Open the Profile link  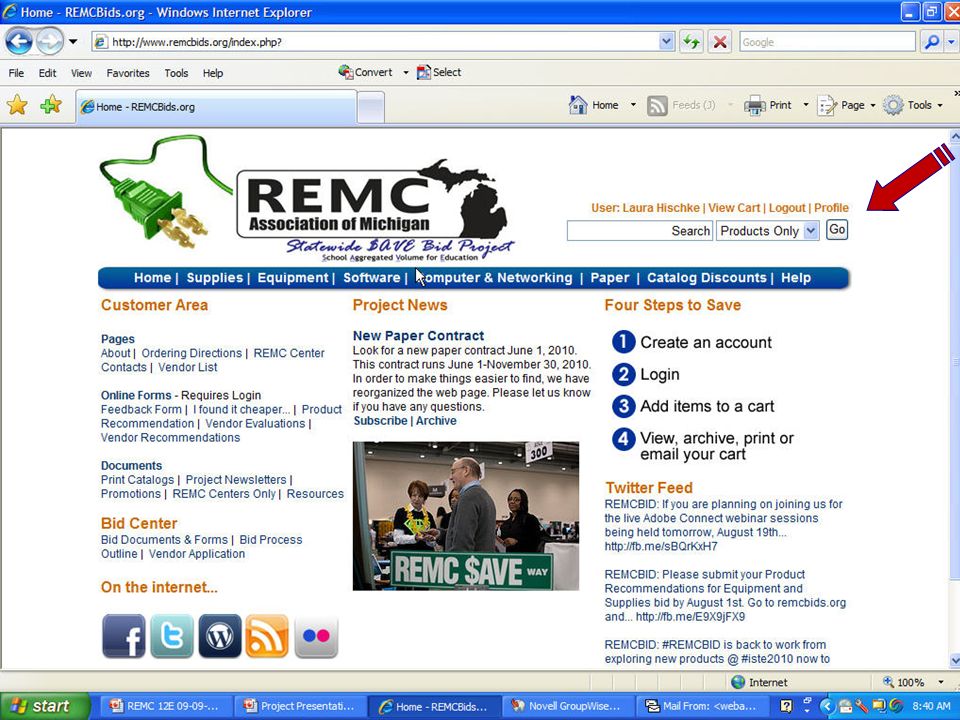click(831, 208)
